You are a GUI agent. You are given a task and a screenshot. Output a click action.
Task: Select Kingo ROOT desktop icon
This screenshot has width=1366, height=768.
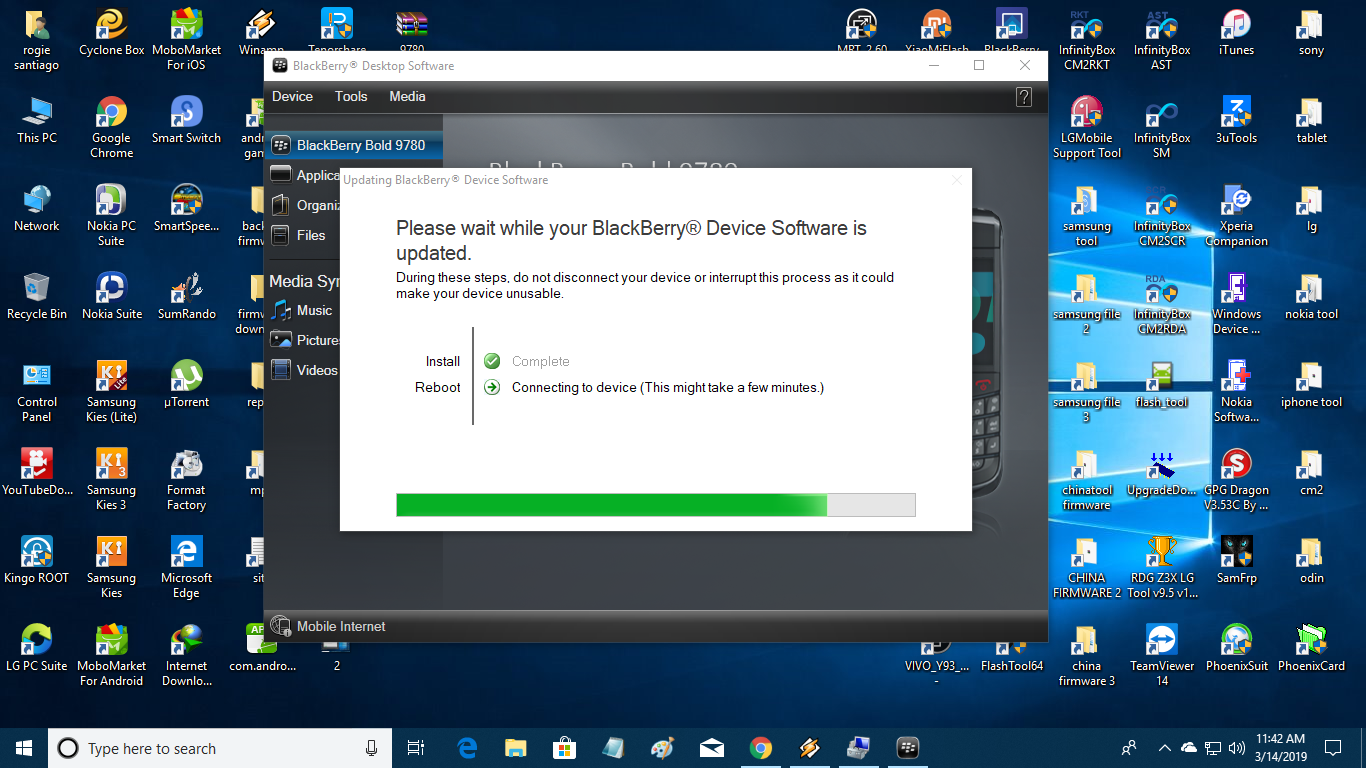[37, 561]
